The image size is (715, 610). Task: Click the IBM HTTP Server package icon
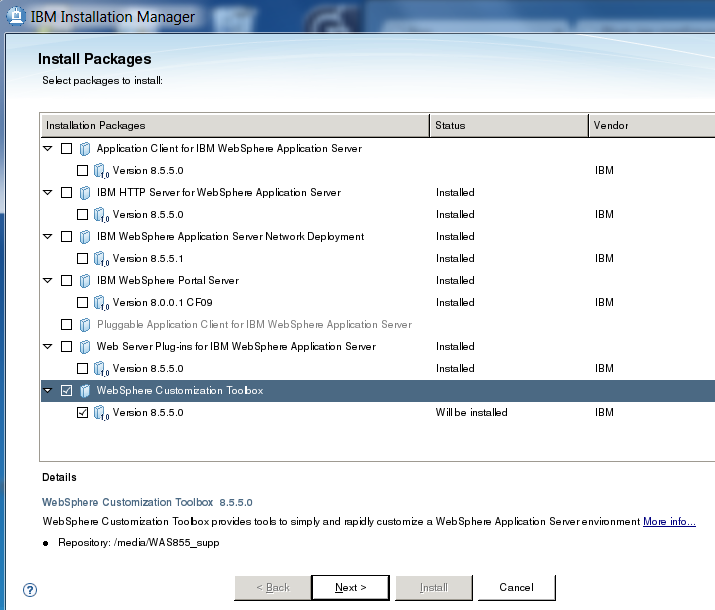coord(85,193)
